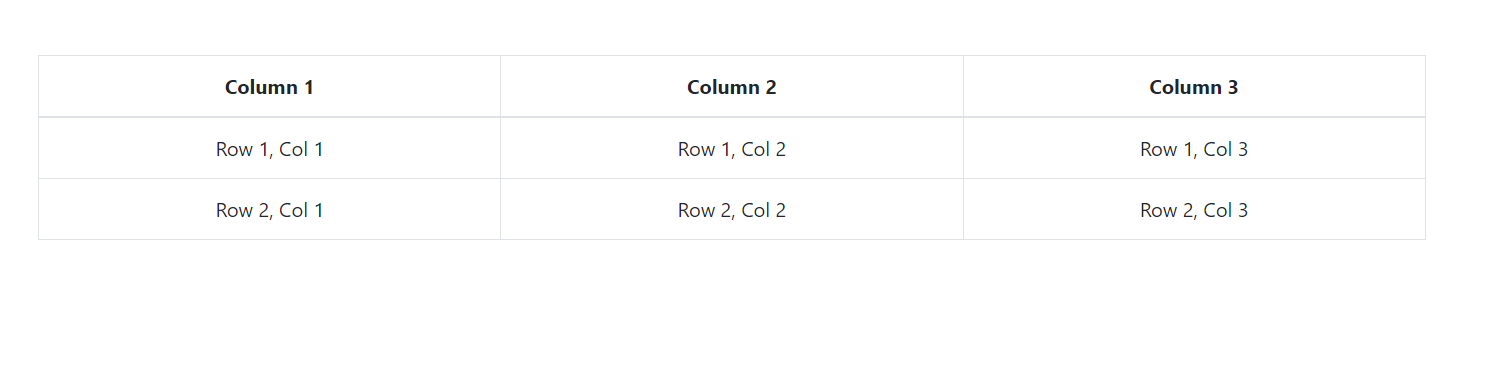Place the cursor on 'Row 2, Col 3' text
1485x366 pixels.
click(x=1194, y=211)
